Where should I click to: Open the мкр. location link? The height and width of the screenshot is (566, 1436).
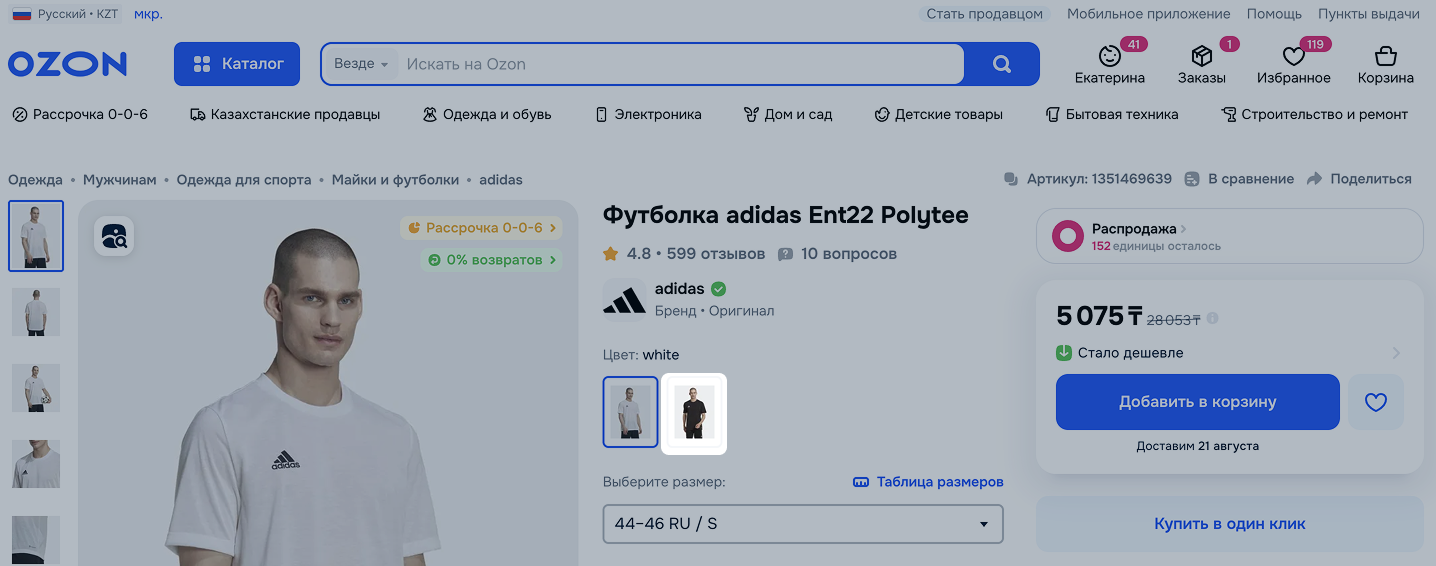coord(148,14)
